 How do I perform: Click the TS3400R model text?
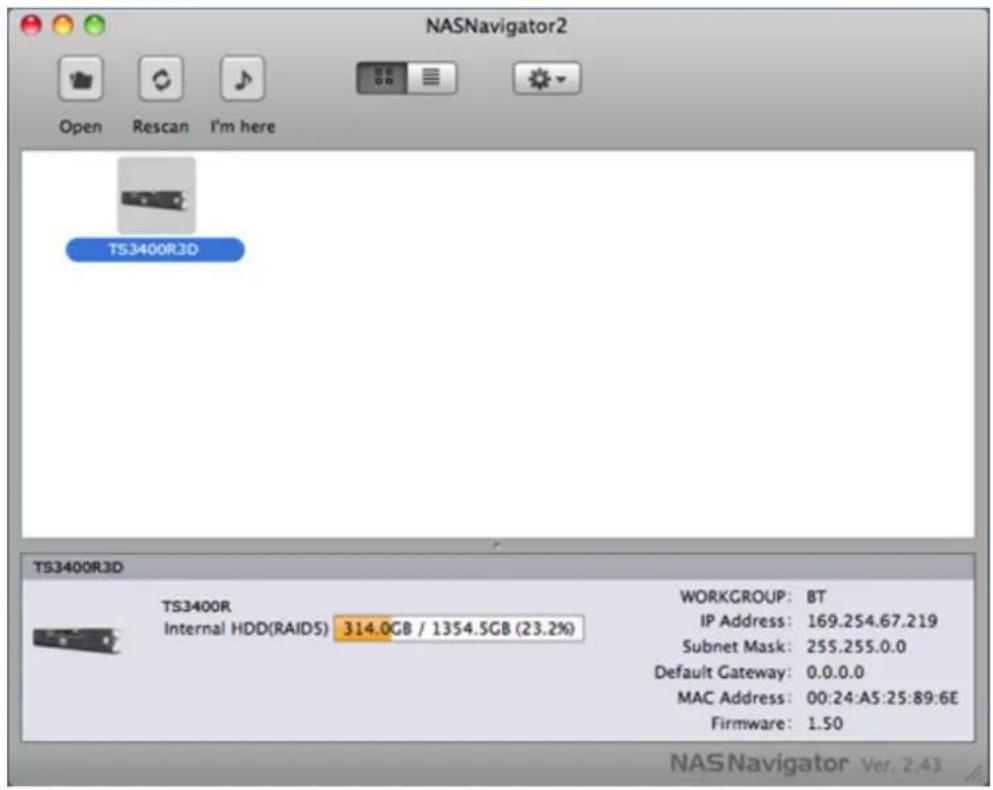196,606
